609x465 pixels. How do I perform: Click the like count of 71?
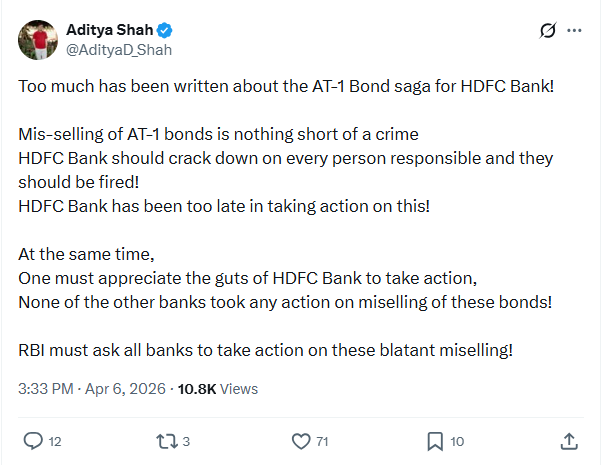[322, 441]
